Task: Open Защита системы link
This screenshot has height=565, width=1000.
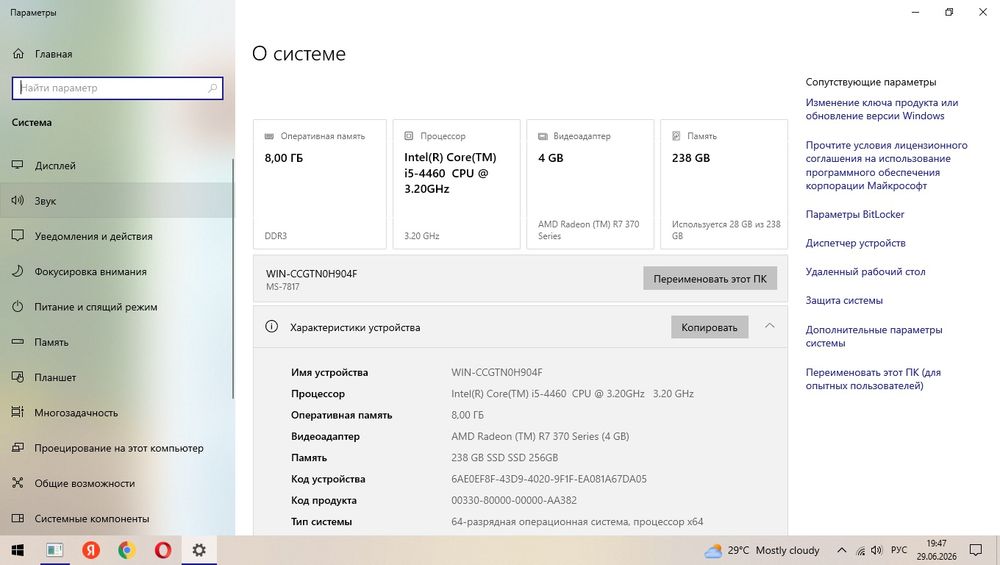Action: [844, 300]
